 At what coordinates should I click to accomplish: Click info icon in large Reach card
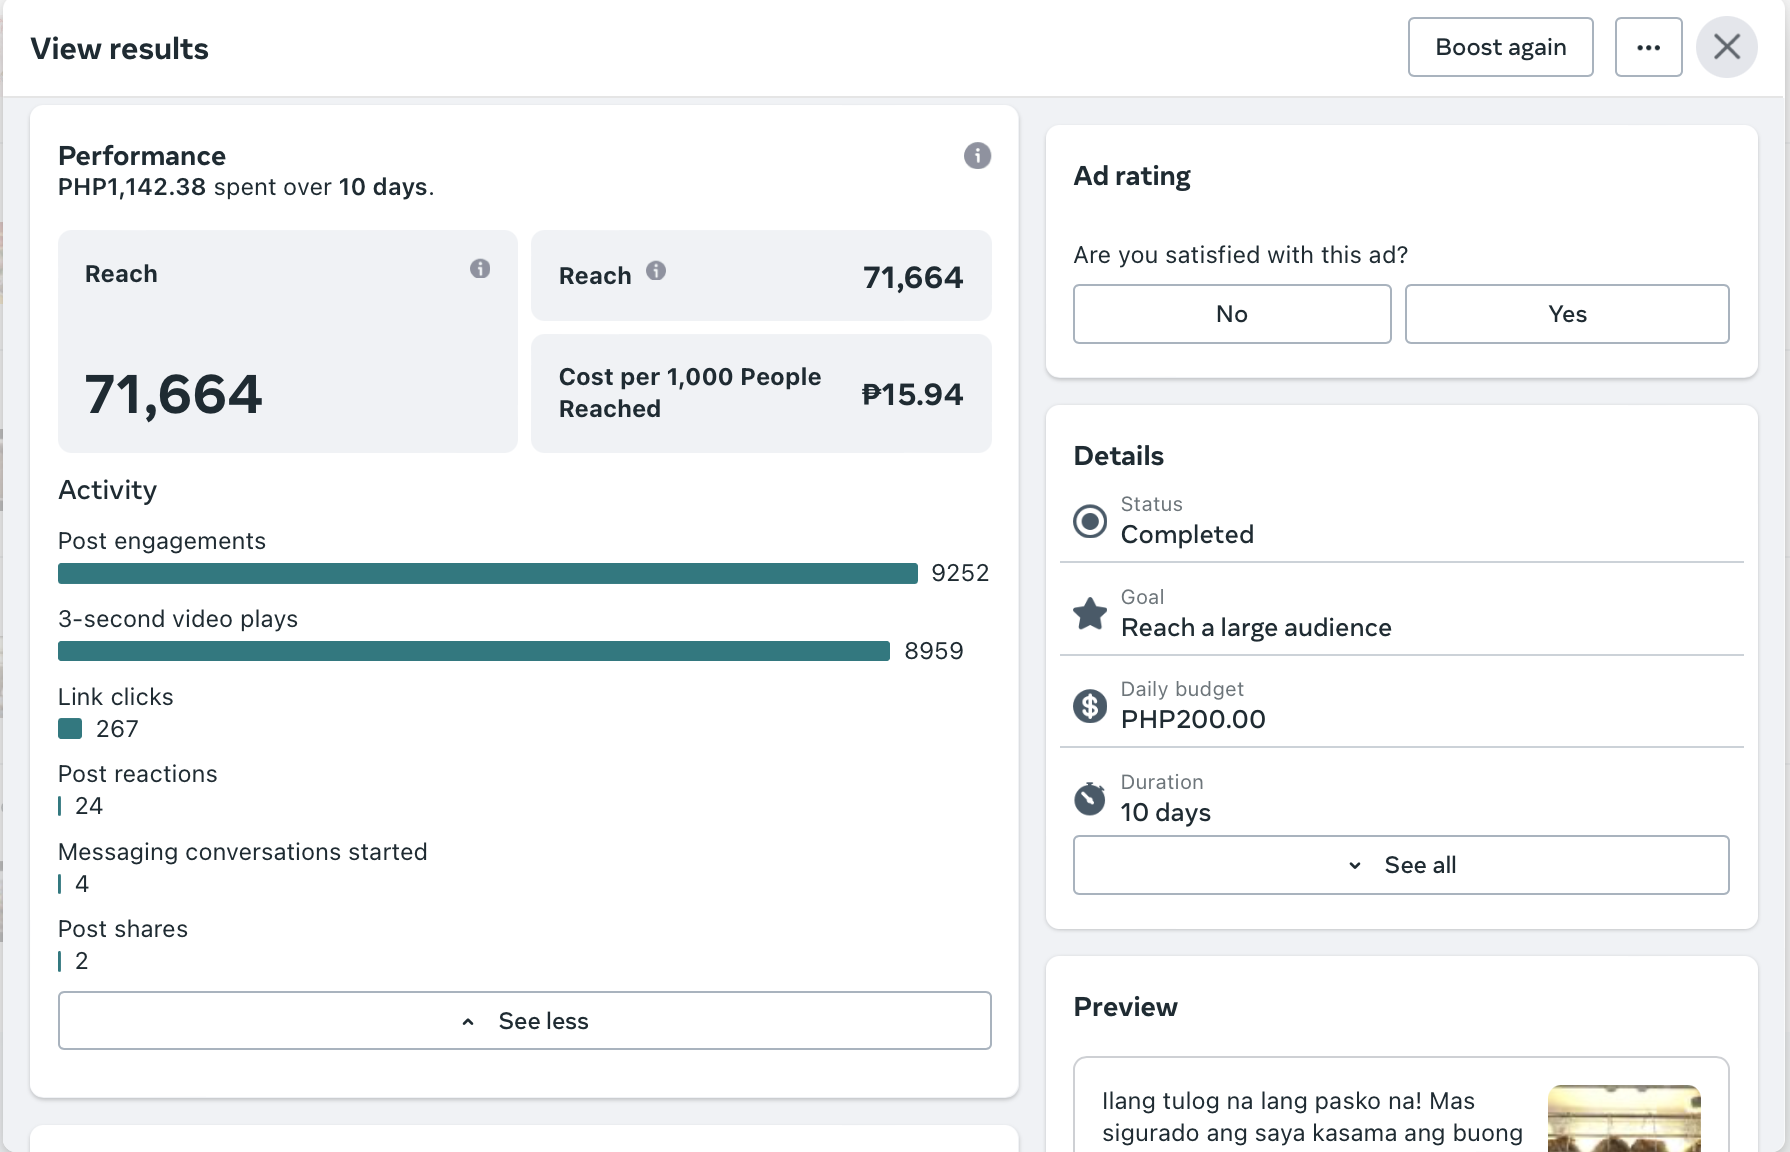pyautogui.click(x=480, y=269)
